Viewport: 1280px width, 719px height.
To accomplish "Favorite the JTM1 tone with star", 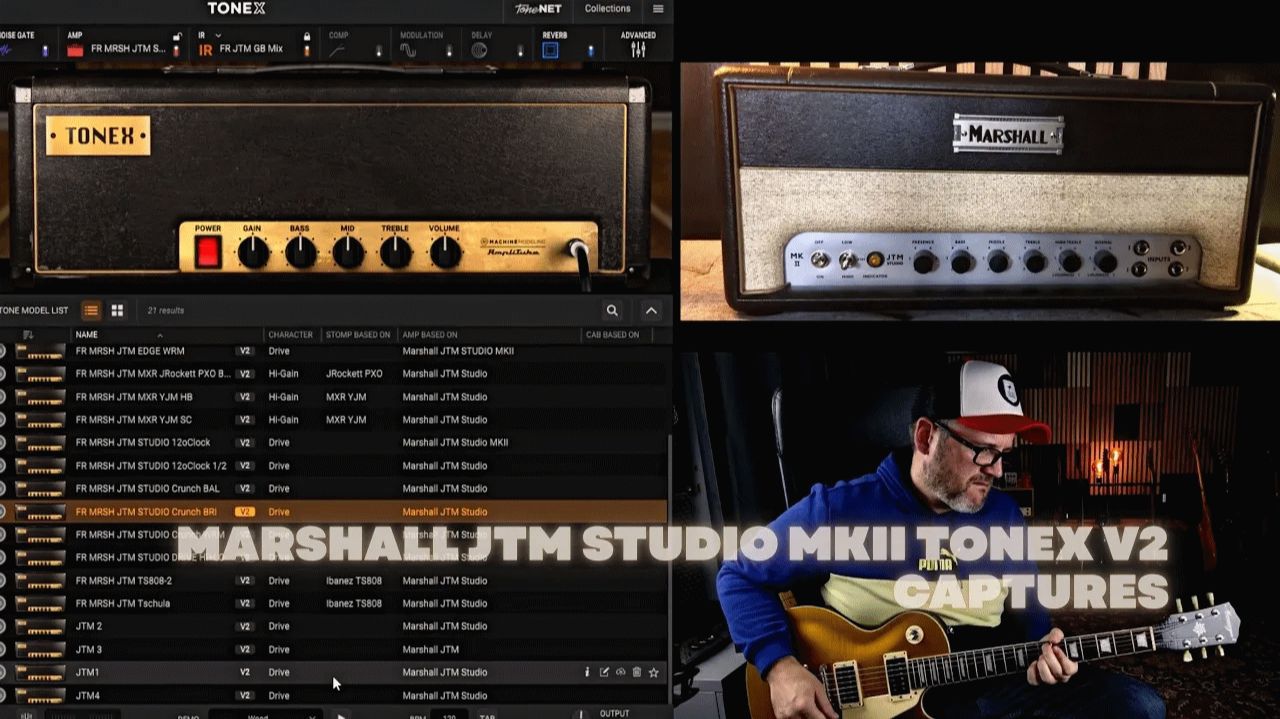I will [x=654, y=673].
